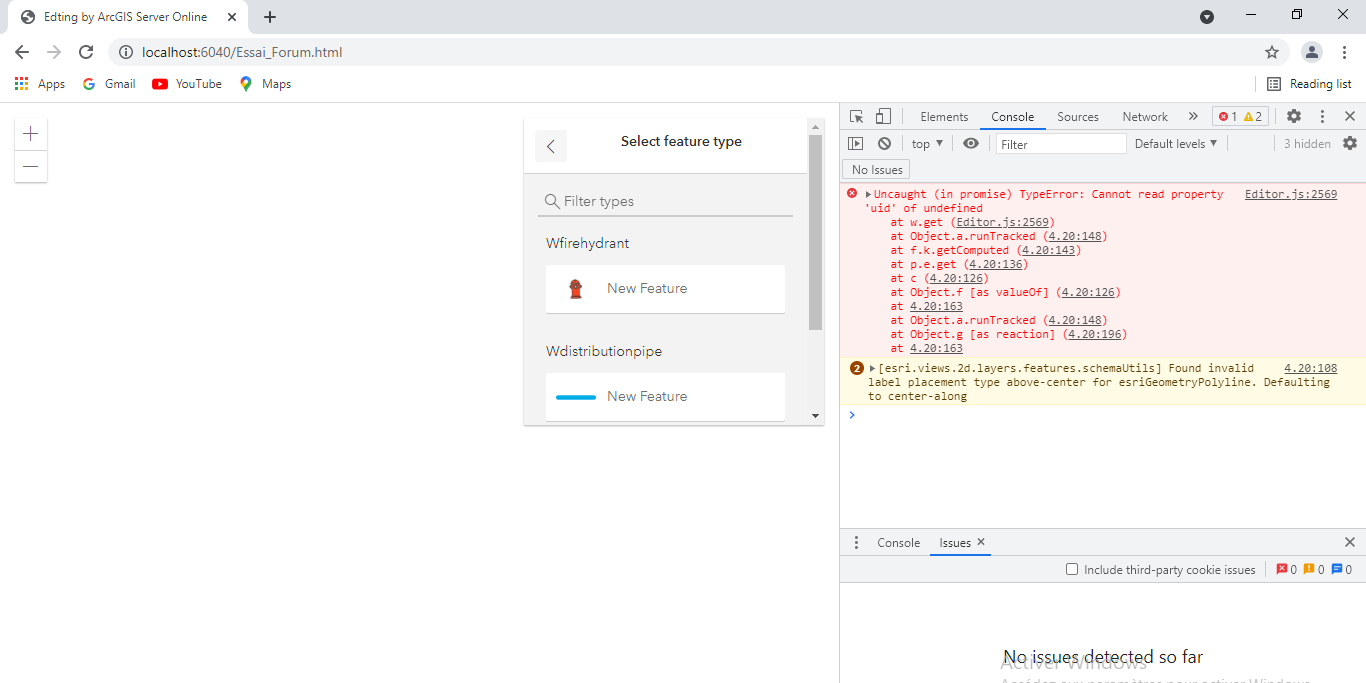Open the Maps bookmark
Screen dimensions: 1366x683
(265, 84)
